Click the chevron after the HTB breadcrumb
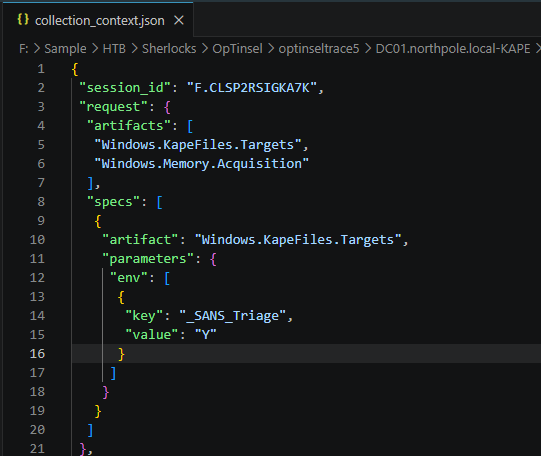541x456 pixels. 135,49
